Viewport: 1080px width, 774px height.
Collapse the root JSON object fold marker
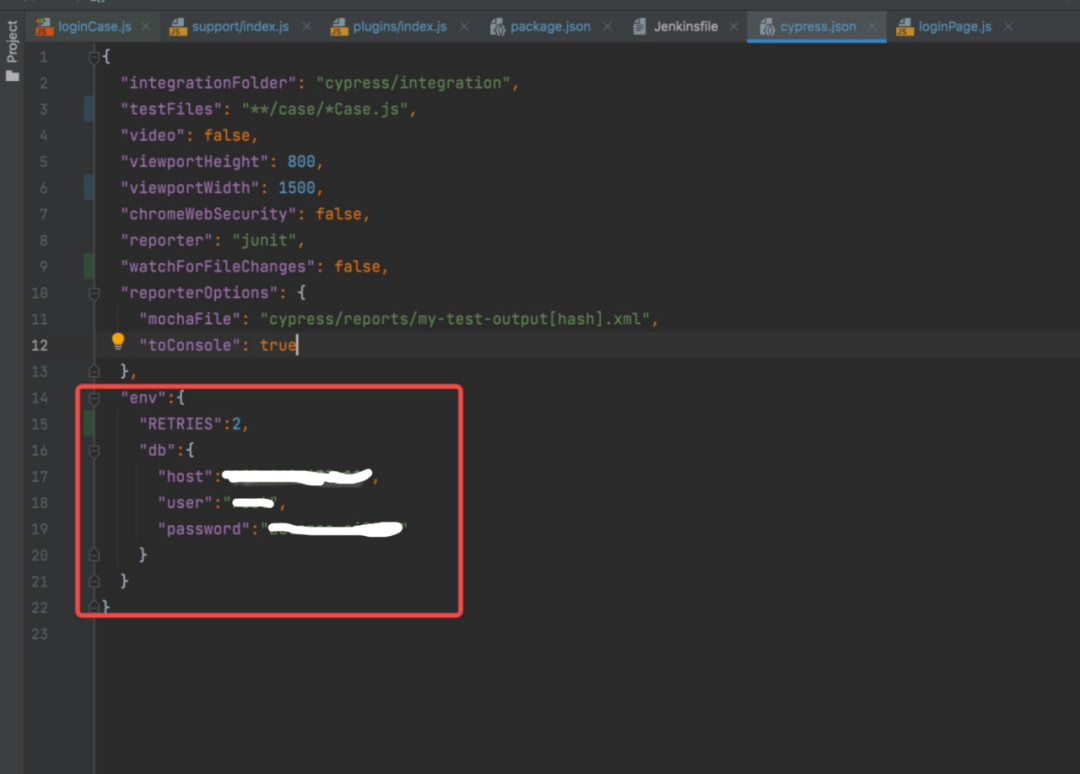[x=94, y=57]
